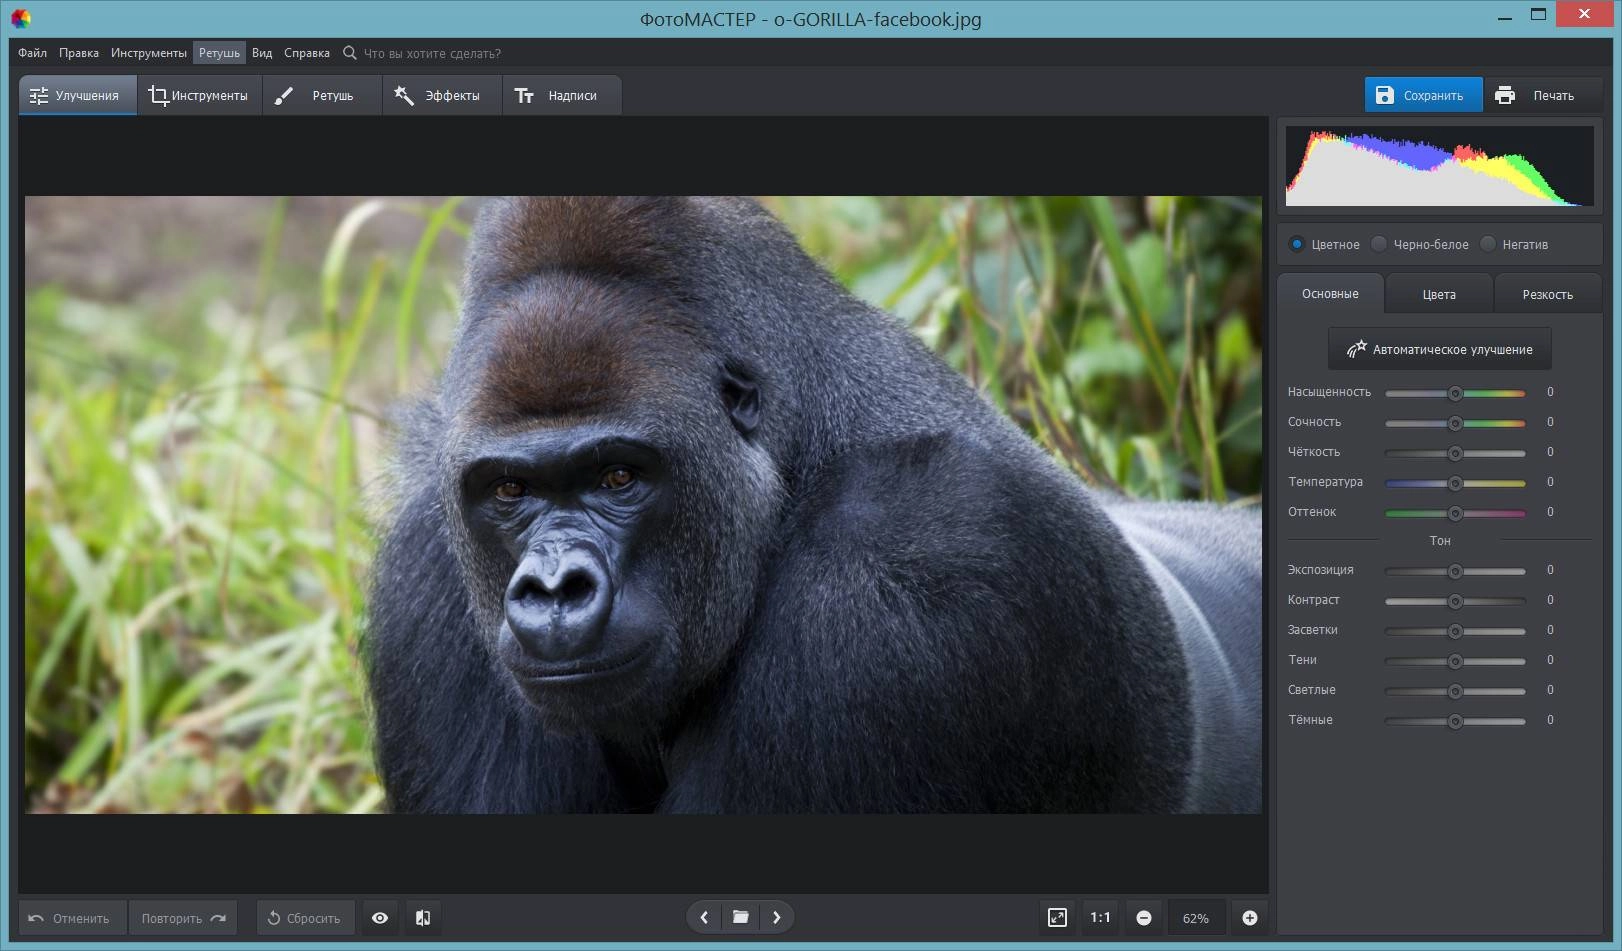1622x951 pixels.
Task: Zoom out with the minus icon
Action: [x=1144, y=918]
